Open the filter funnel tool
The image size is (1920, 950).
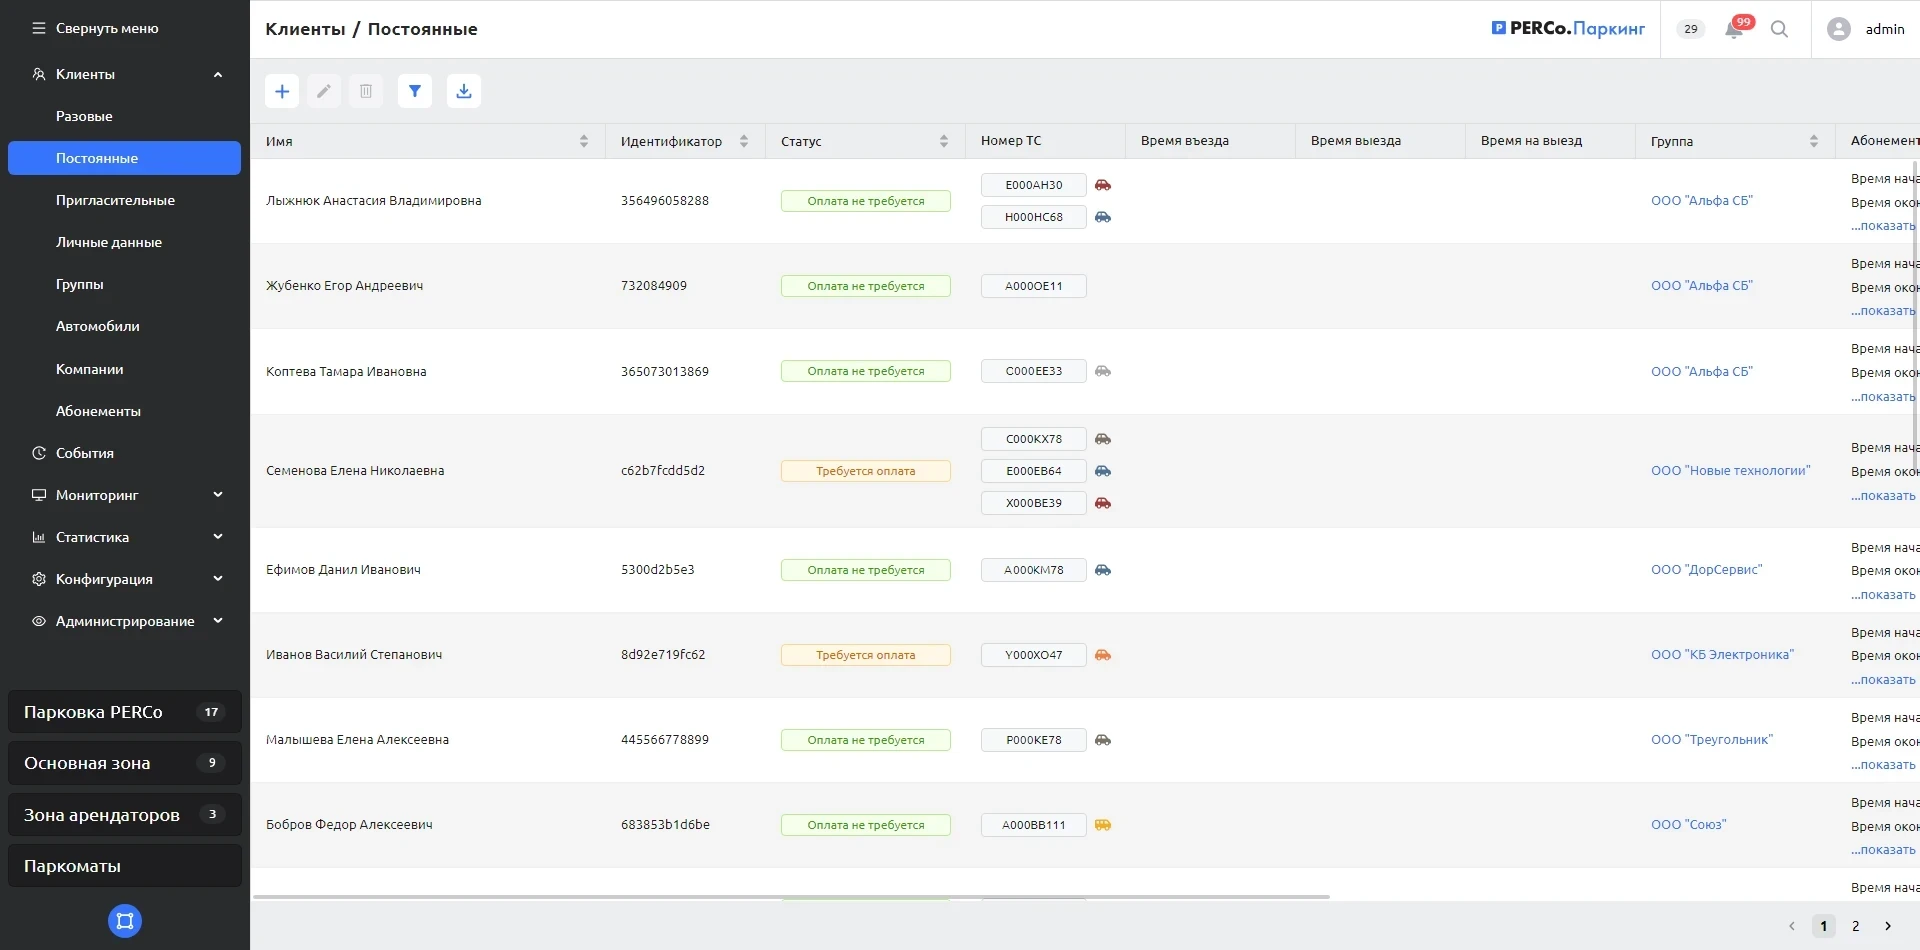tap(415, 91)
